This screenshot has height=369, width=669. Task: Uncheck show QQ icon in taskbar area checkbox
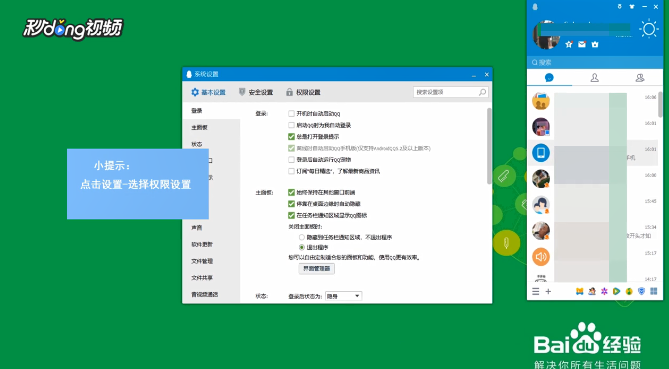(x=291, y=215)
